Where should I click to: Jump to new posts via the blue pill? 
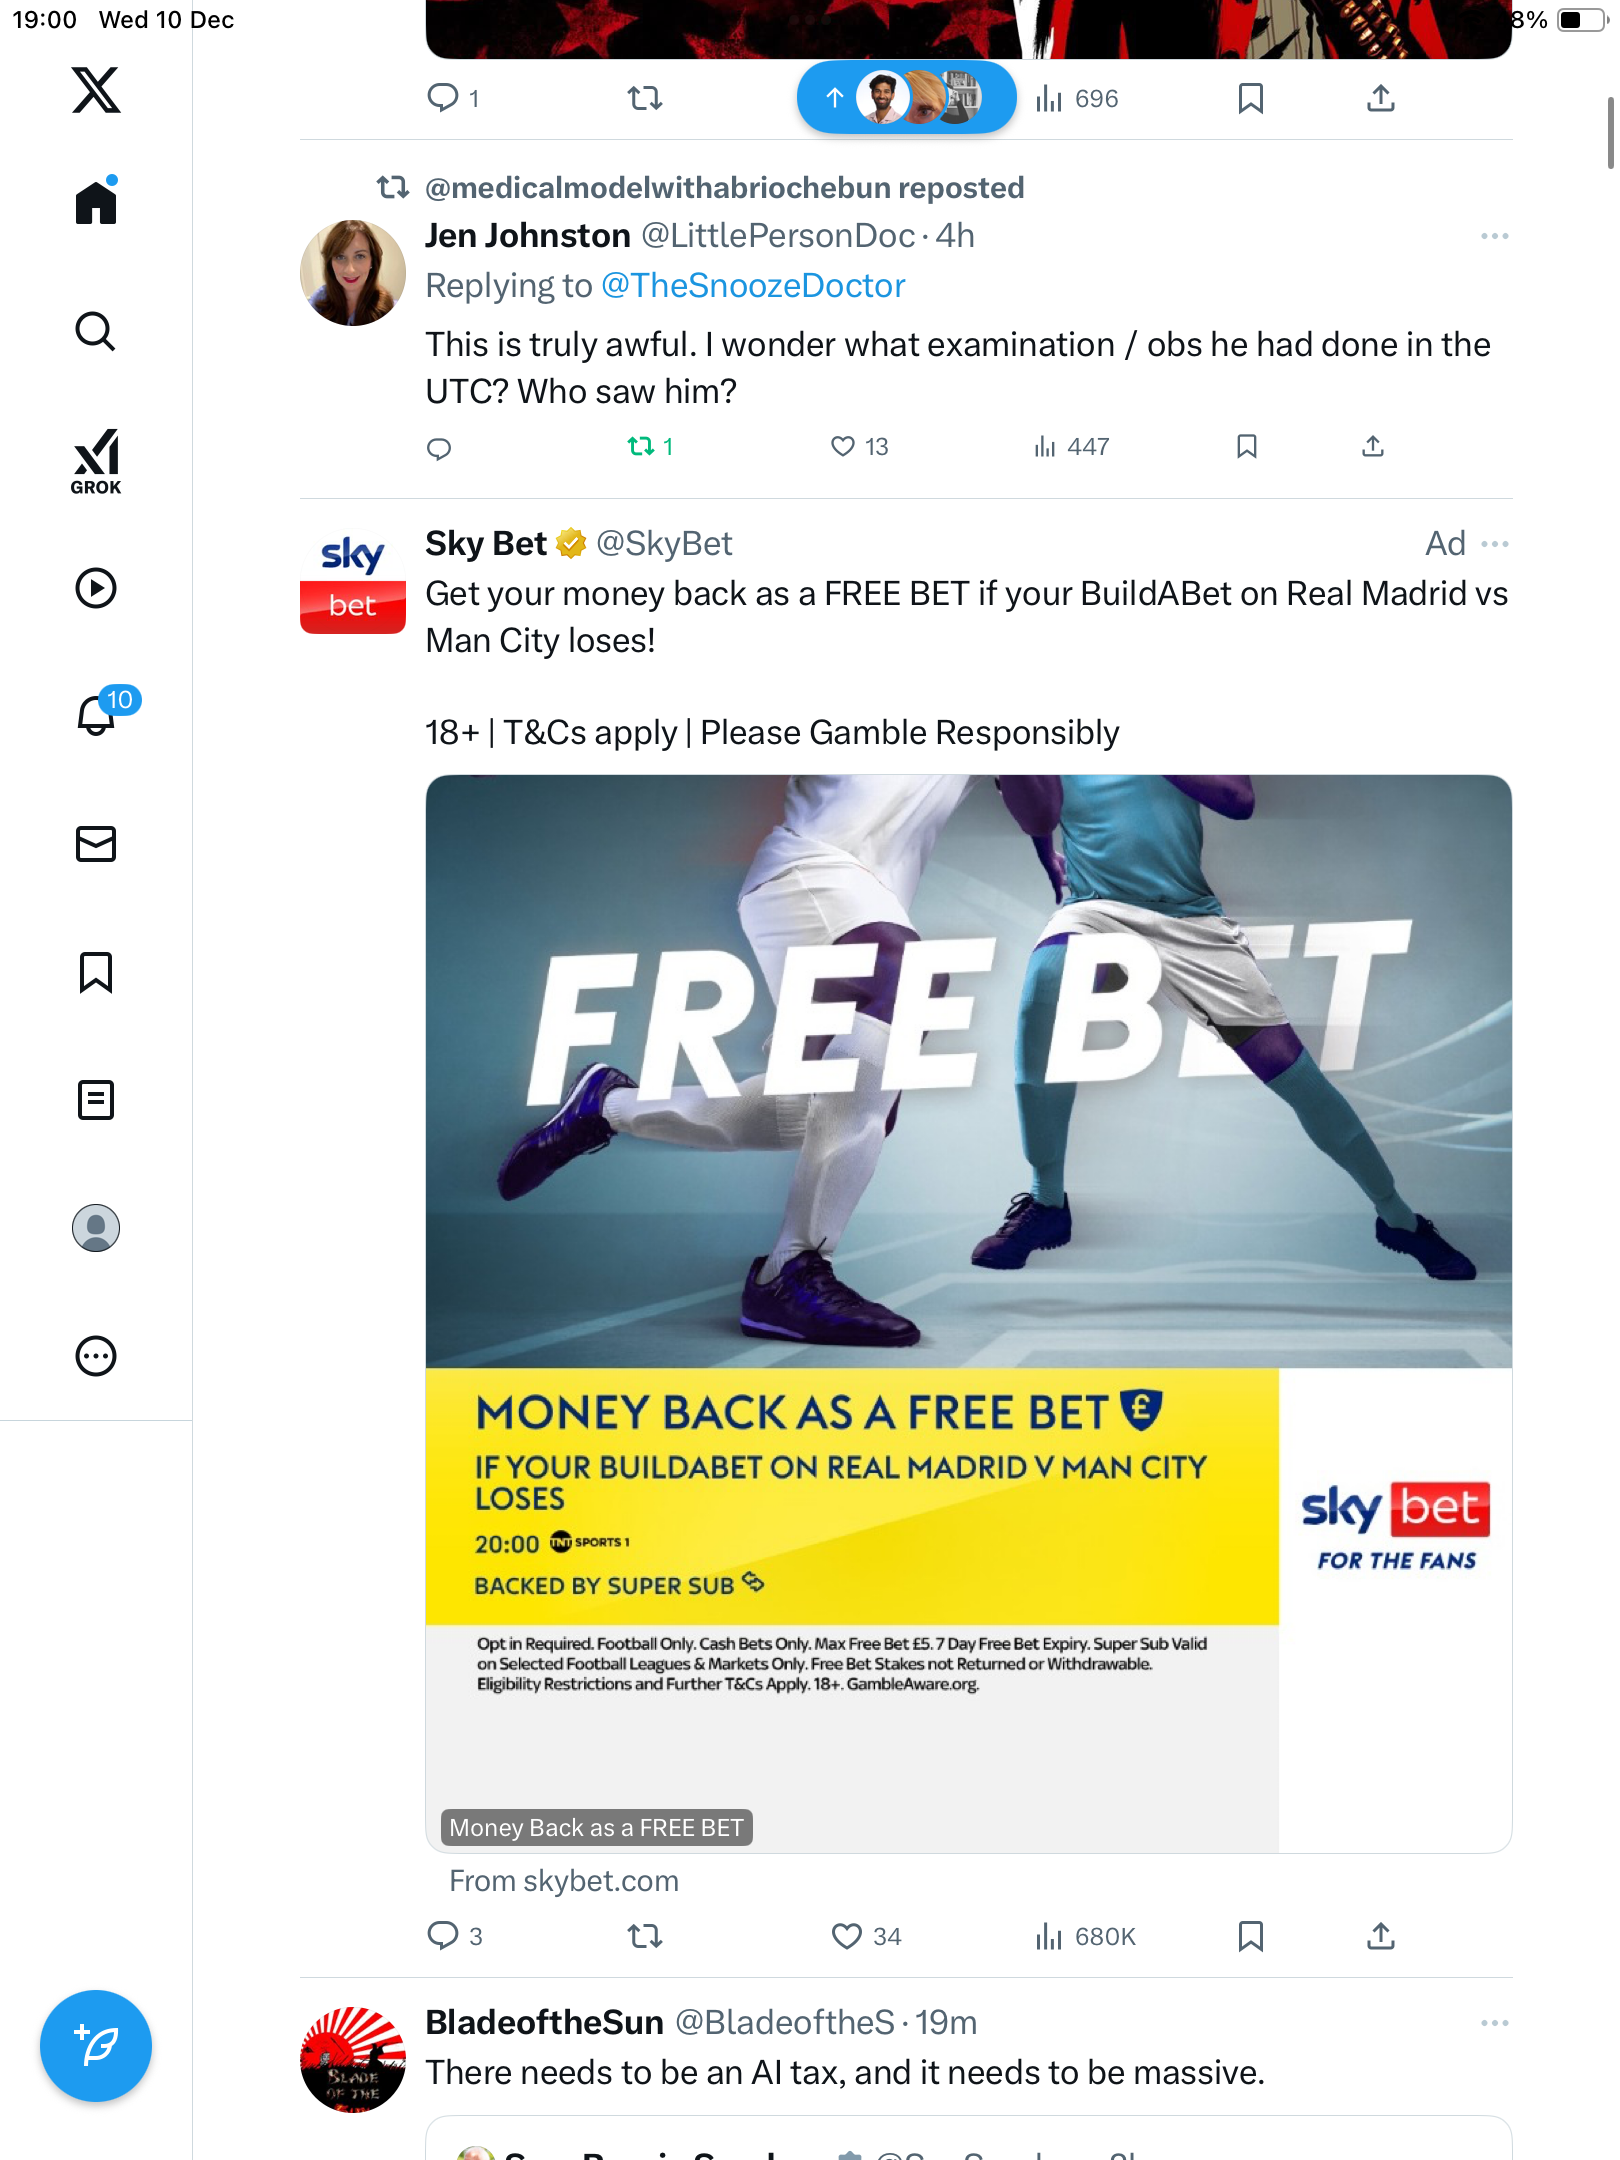pyautogui.click(x=906, y=97)
